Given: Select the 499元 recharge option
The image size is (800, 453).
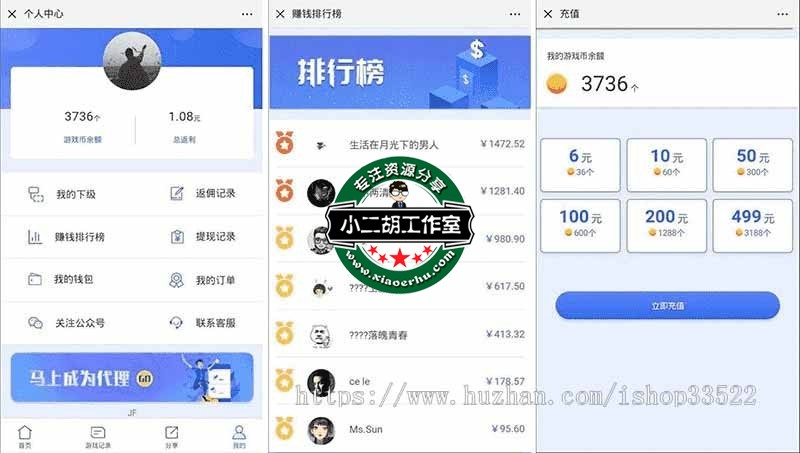Looking at the screenshot, I should click(x=753, y=225).
